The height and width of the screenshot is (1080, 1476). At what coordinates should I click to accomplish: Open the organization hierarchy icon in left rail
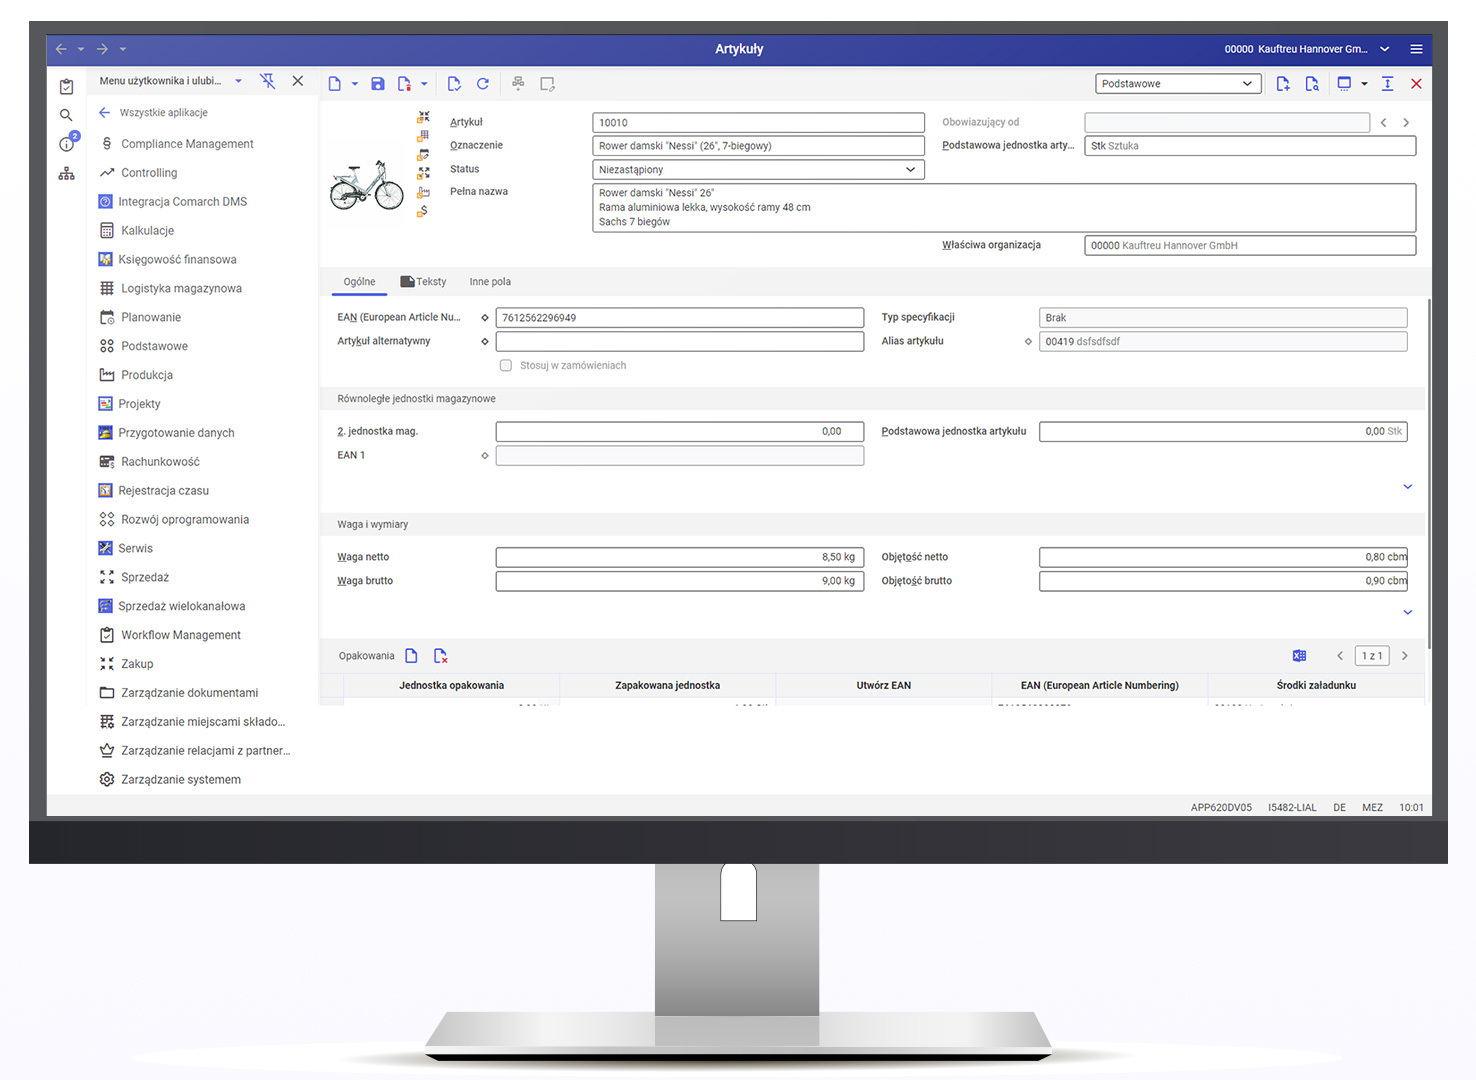[x=67, y=174]
